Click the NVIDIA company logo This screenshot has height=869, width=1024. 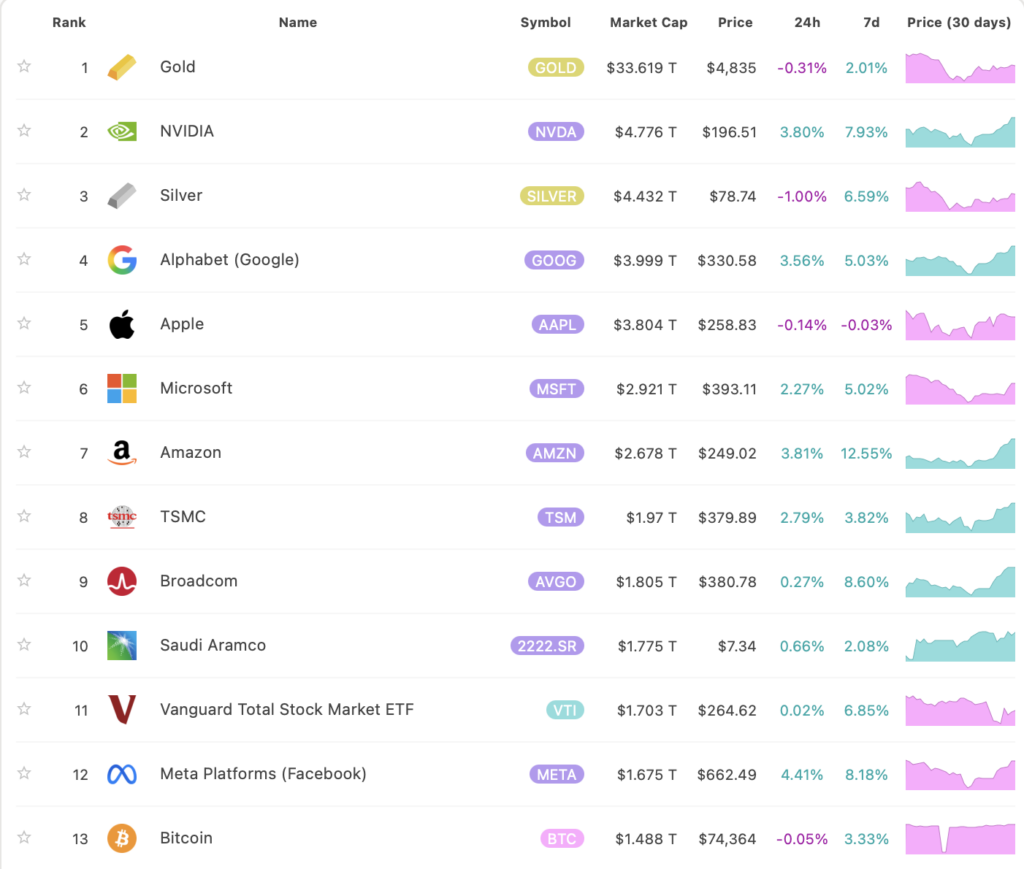point(121,131)
